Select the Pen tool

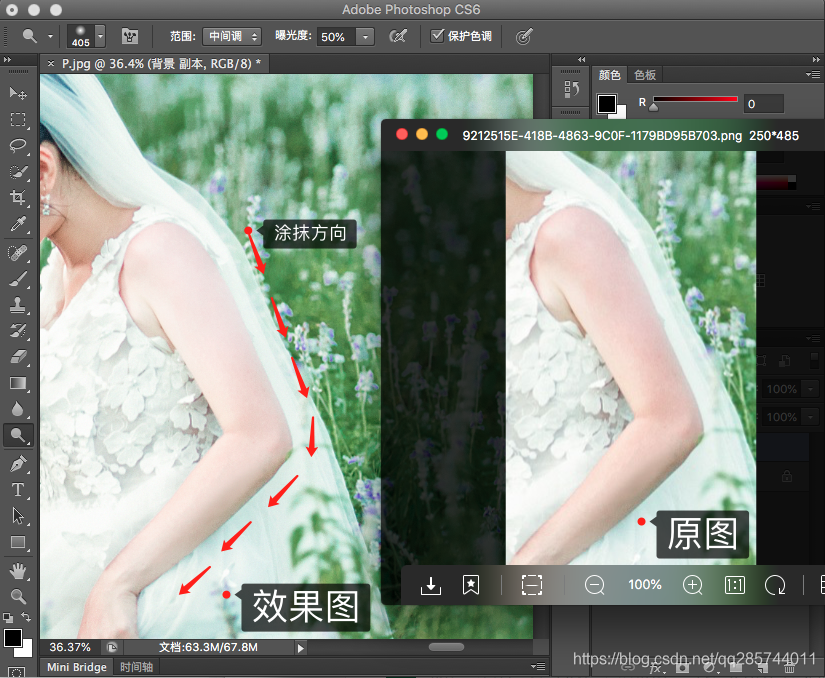click(x=18, y=464)
